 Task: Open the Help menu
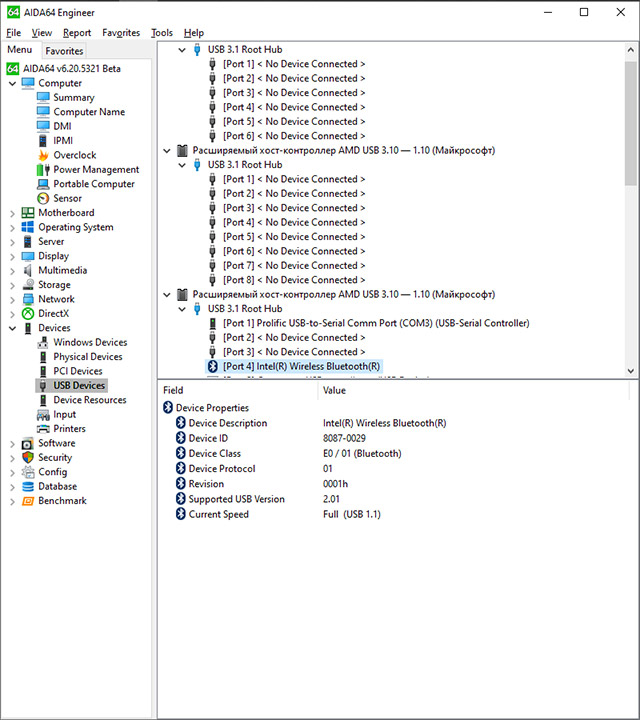pyautogui.click(x=194, y=33)
